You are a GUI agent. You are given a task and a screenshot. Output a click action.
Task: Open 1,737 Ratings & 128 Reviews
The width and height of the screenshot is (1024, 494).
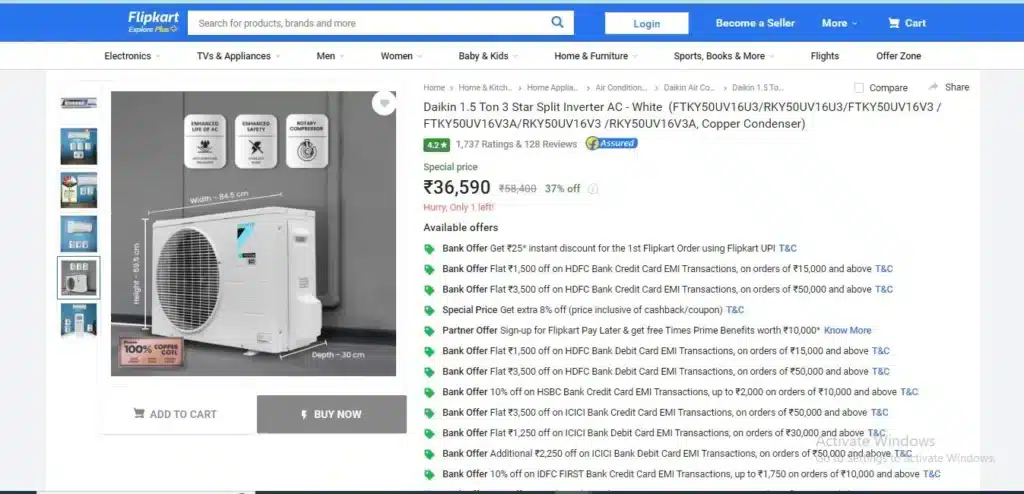[x=517, y=144]
